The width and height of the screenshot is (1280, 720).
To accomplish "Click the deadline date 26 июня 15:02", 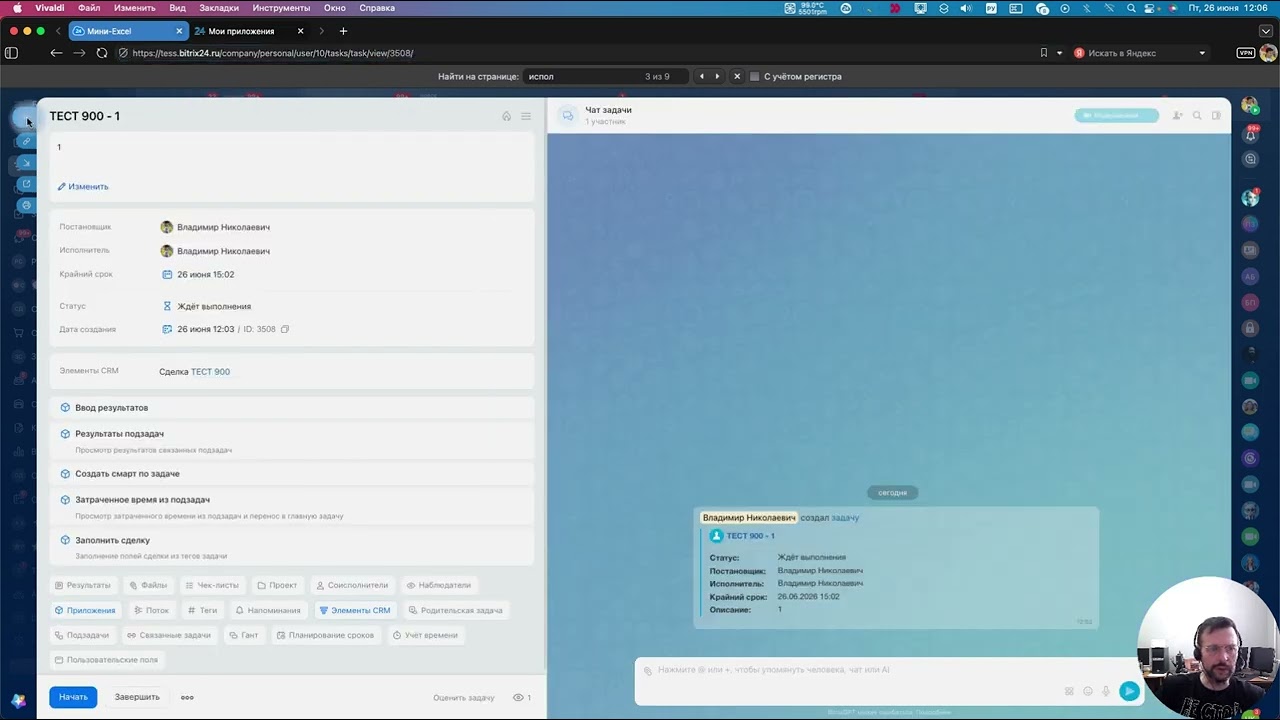I will (x=205, y=275).
